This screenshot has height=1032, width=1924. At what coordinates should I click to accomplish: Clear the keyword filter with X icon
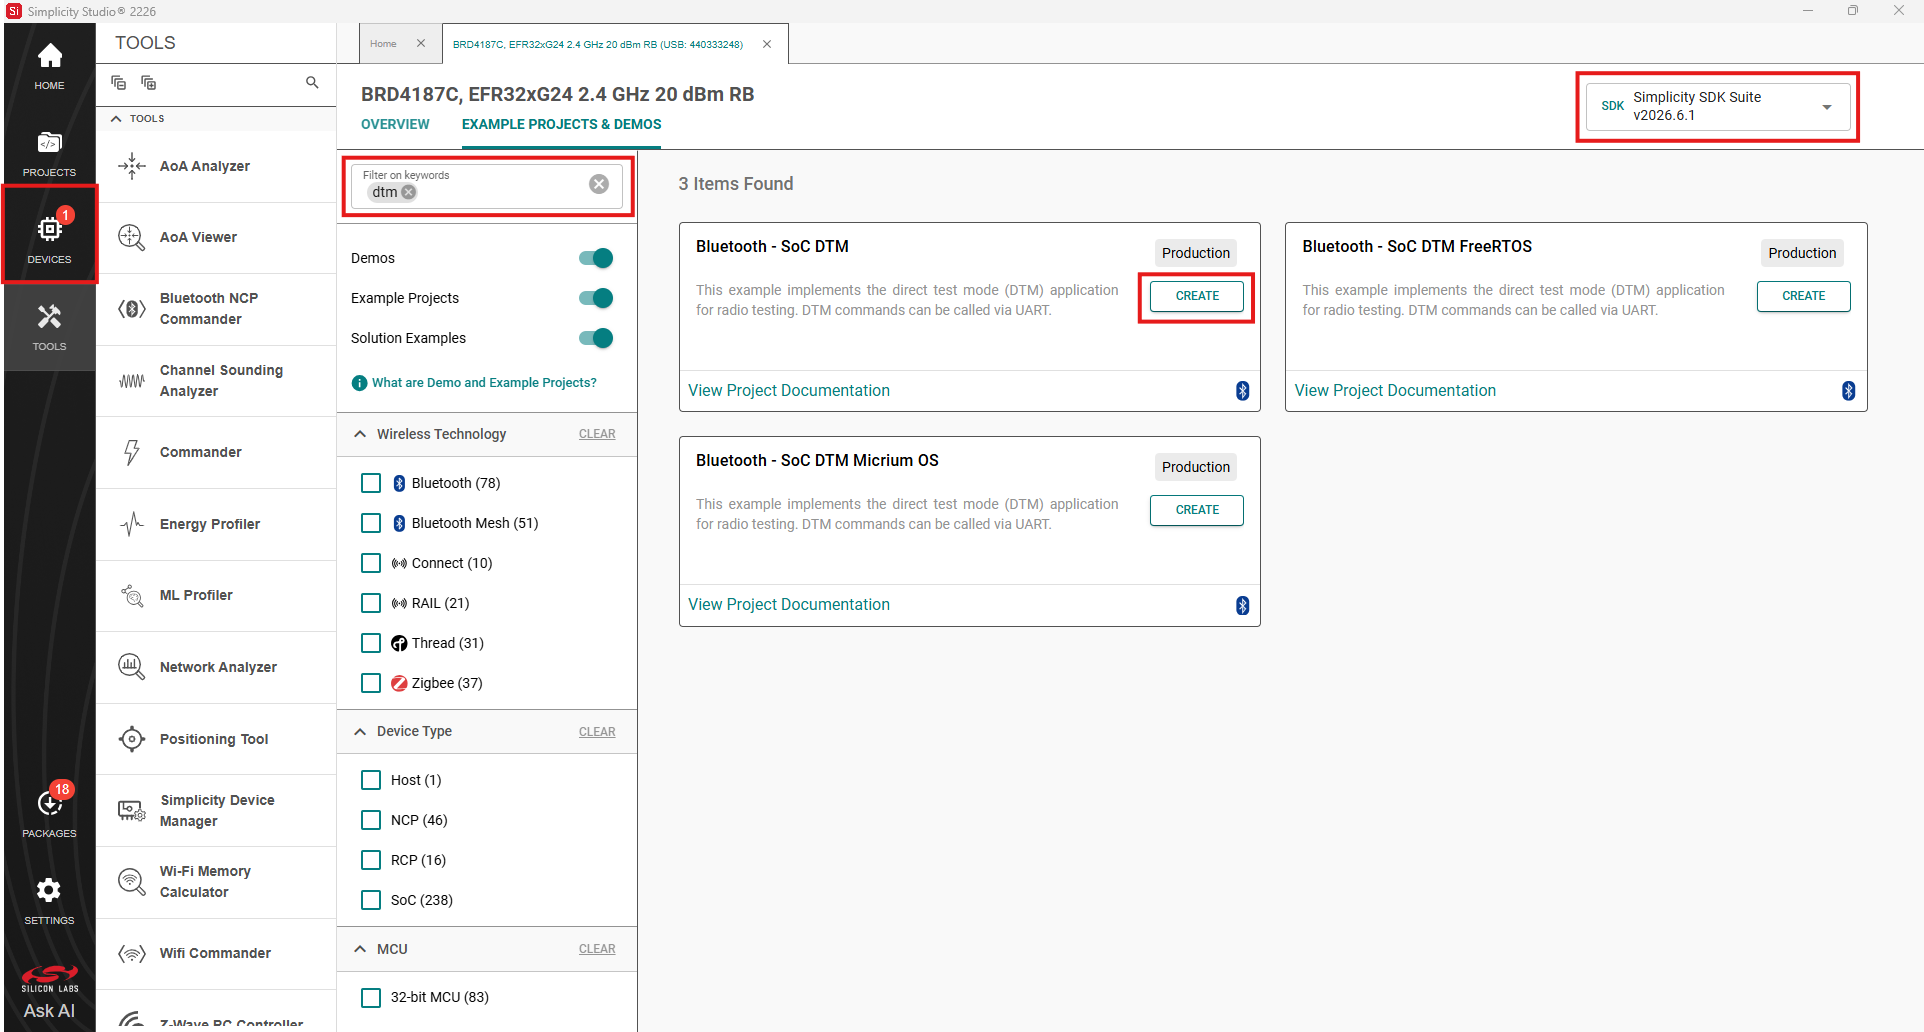(x=599, y=184)
